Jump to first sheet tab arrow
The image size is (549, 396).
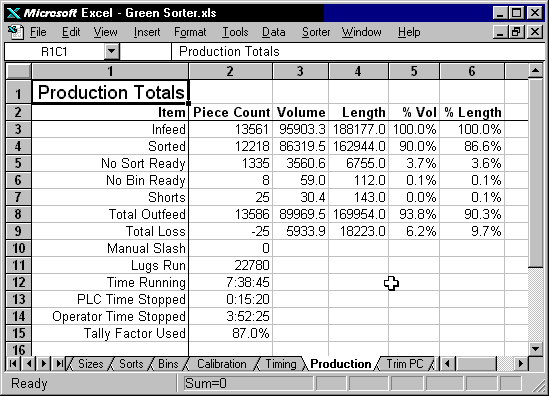point(13,364)
